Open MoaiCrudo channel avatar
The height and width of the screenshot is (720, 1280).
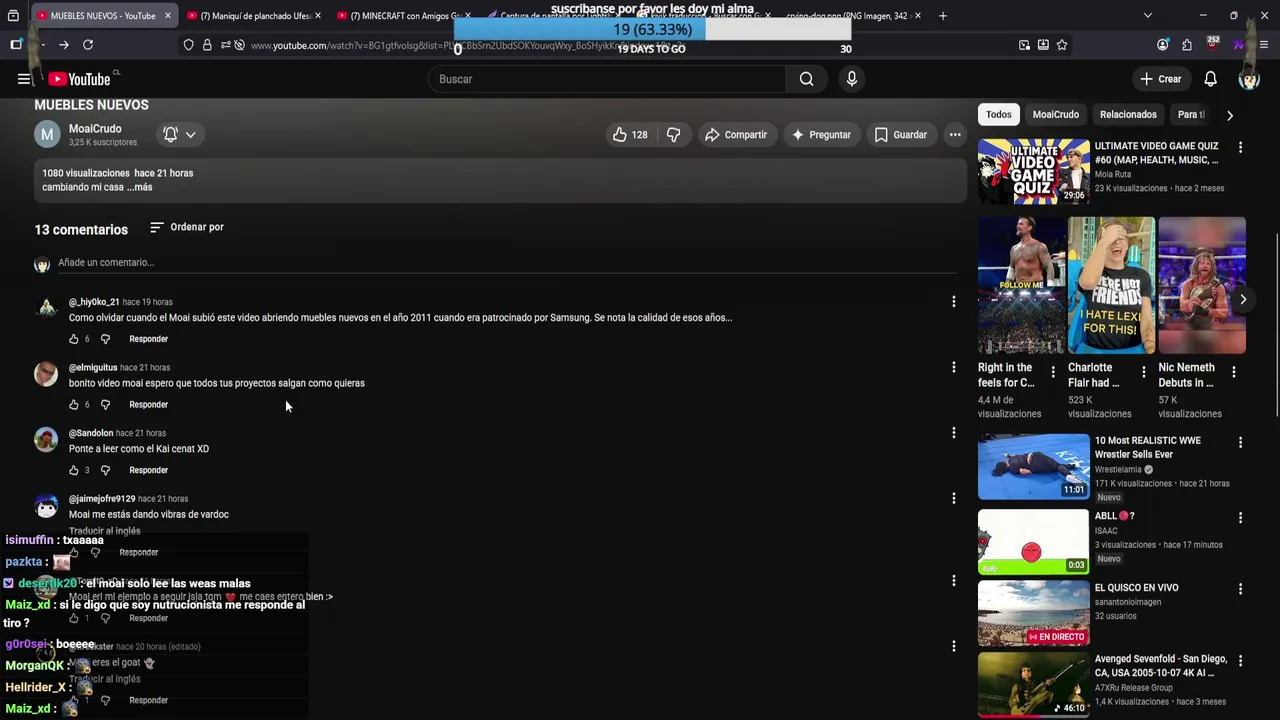[x=47, y=135]
